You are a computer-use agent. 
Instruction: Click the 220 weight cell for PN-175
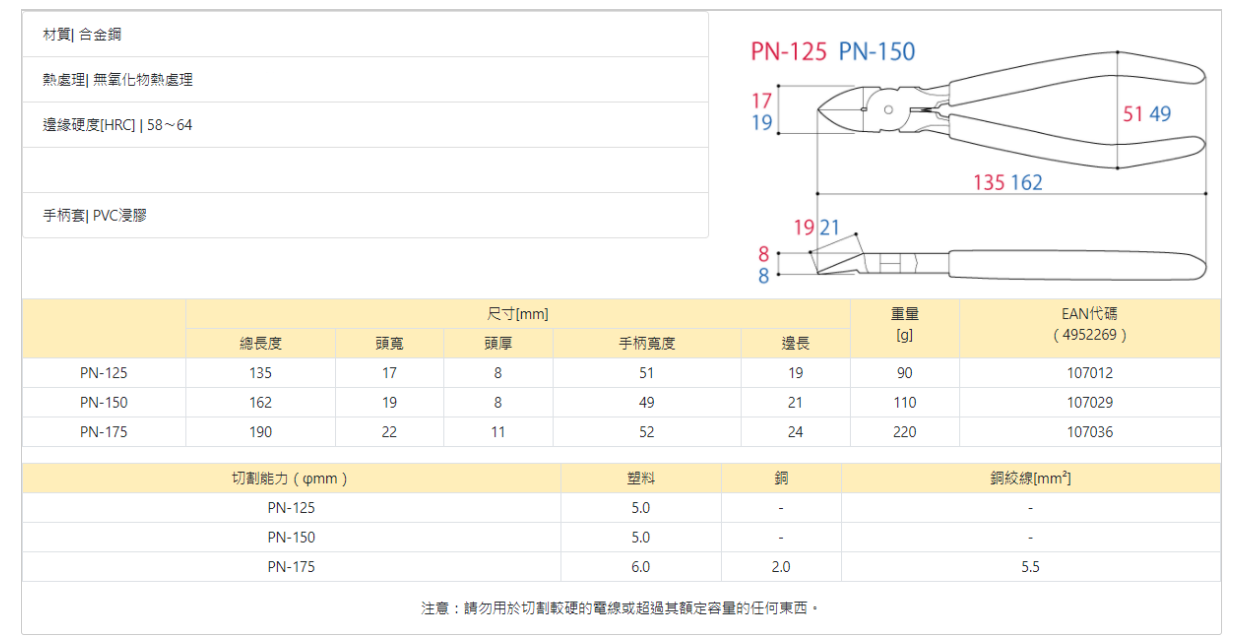[904, 432]
